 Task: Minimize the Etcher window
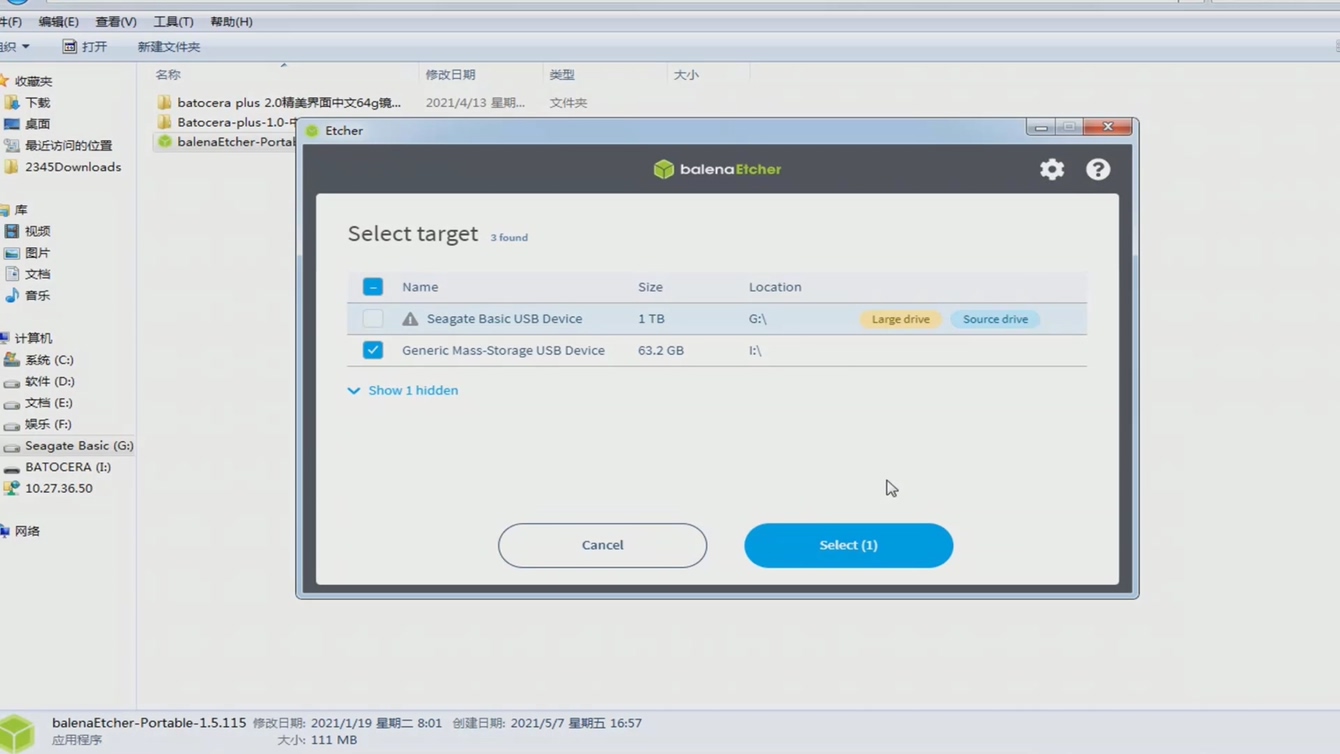[1041, 128]
